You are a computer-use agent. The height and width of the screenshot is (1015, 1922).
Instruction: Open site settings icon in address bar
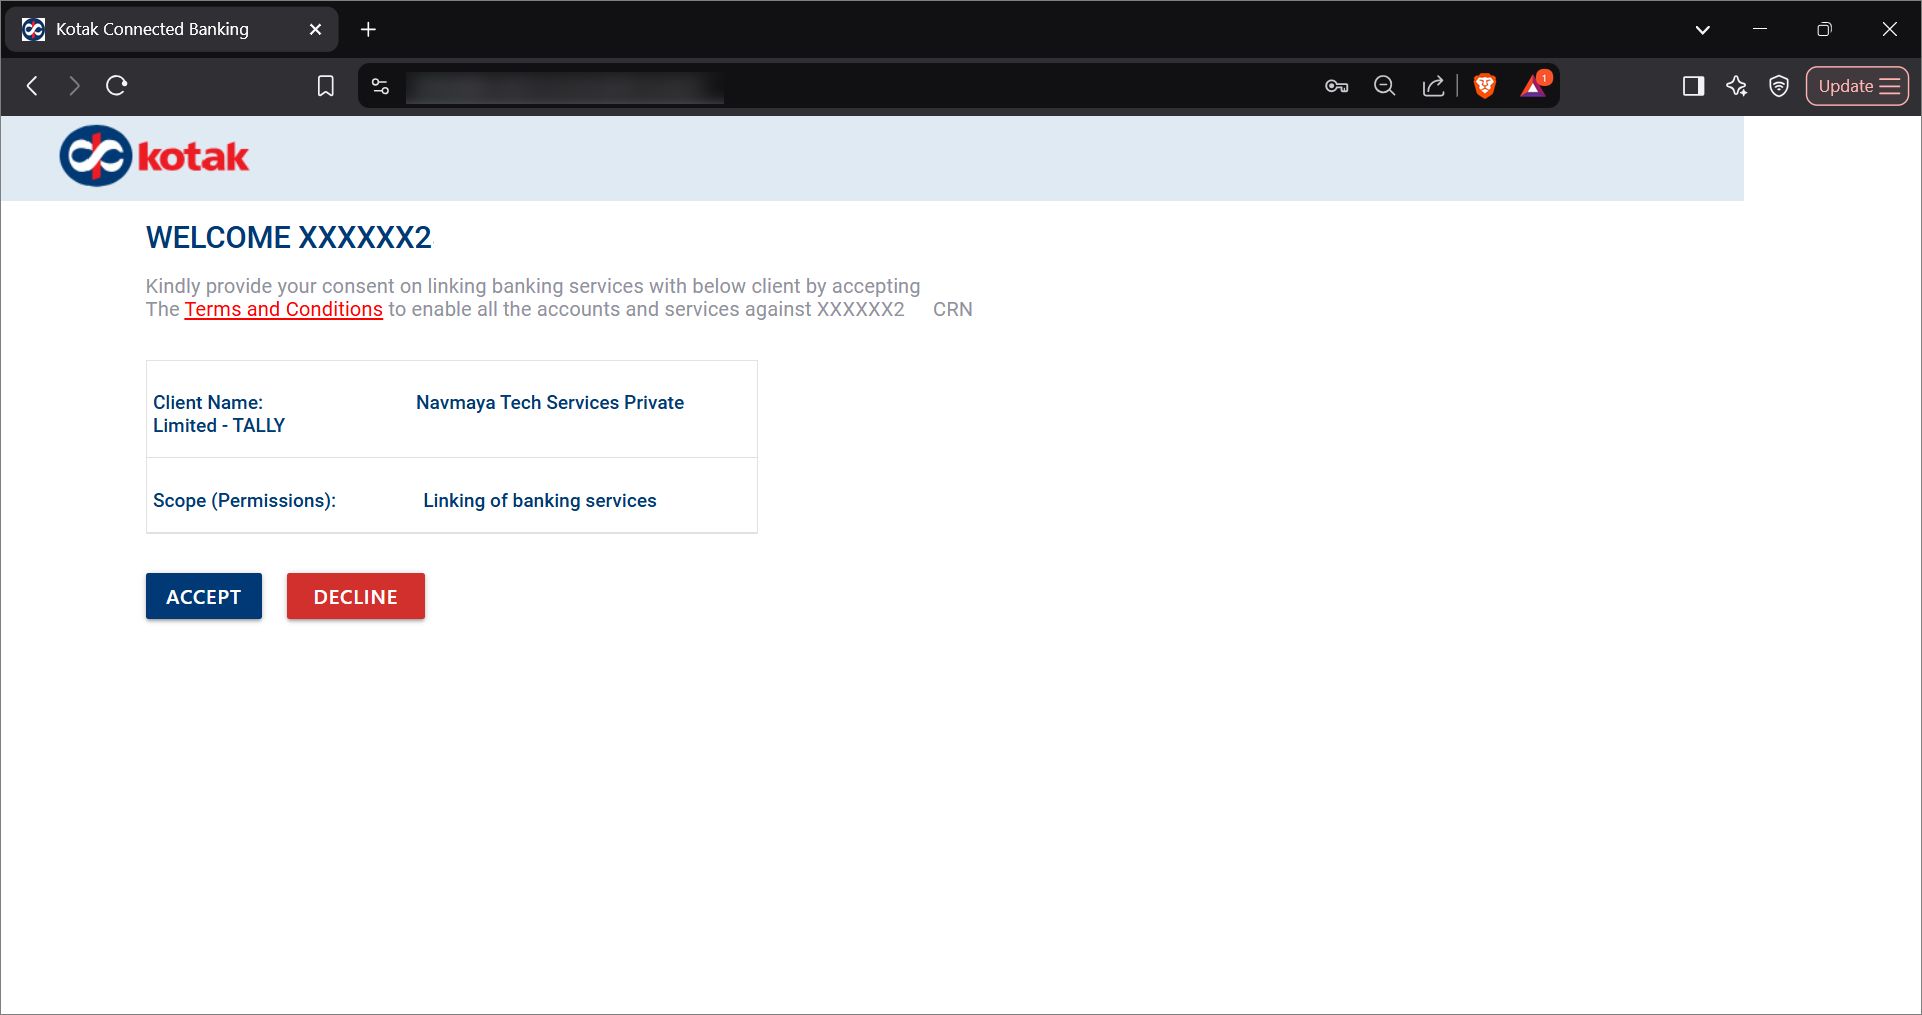tap(380, 86)
